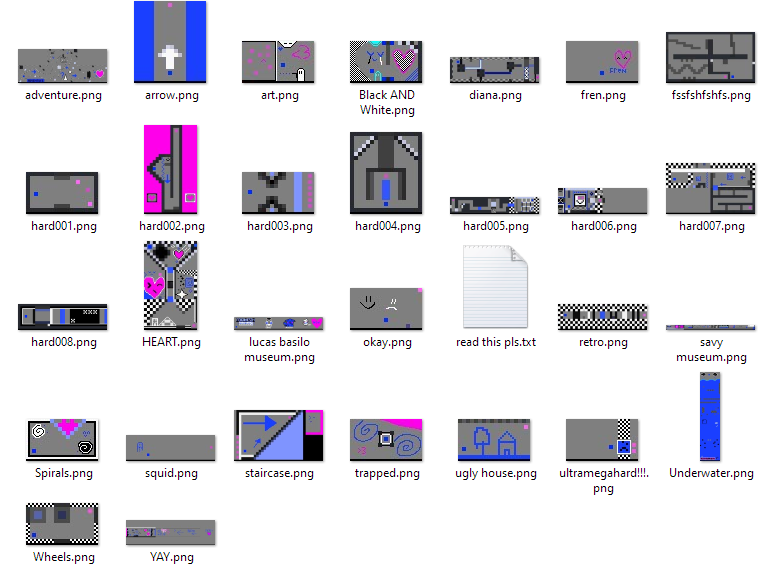Click the file name "adventure.png"

coord(63,95)
